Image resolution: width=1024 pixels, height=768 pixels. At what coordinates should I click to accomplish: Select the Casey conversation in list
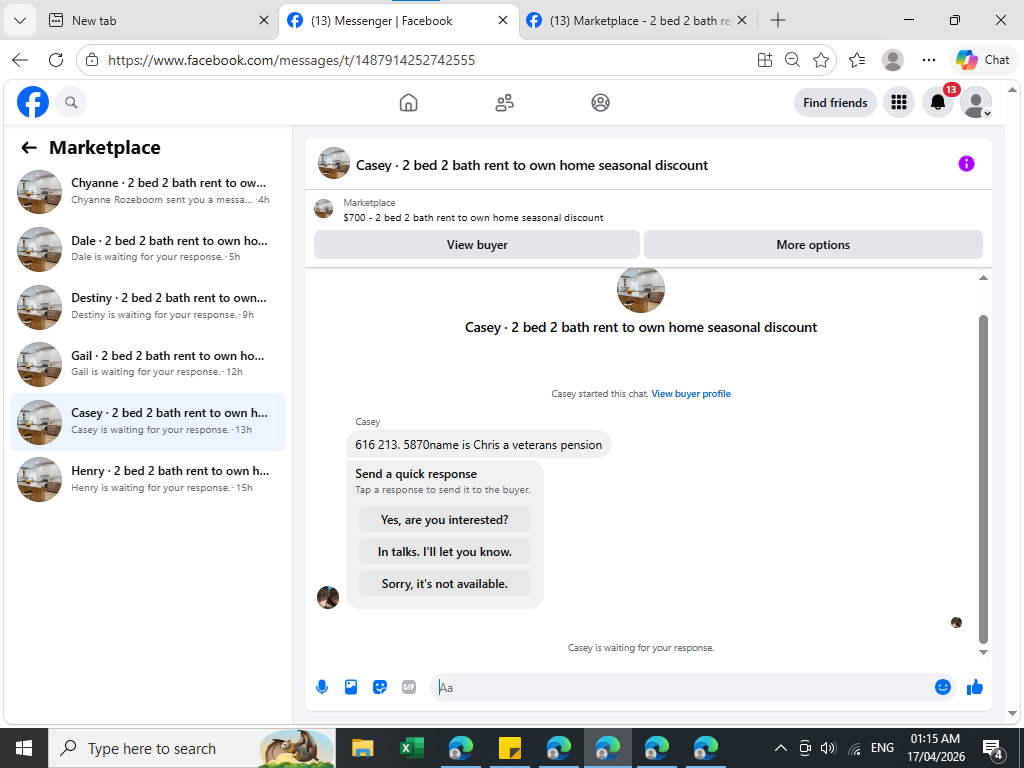(x=148, y=422)
